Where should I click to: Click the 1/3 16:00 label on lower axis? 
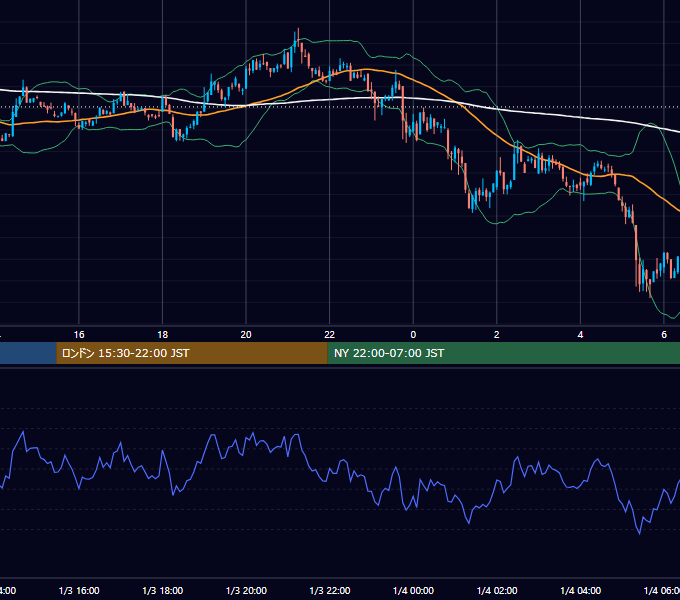[79, 590]
